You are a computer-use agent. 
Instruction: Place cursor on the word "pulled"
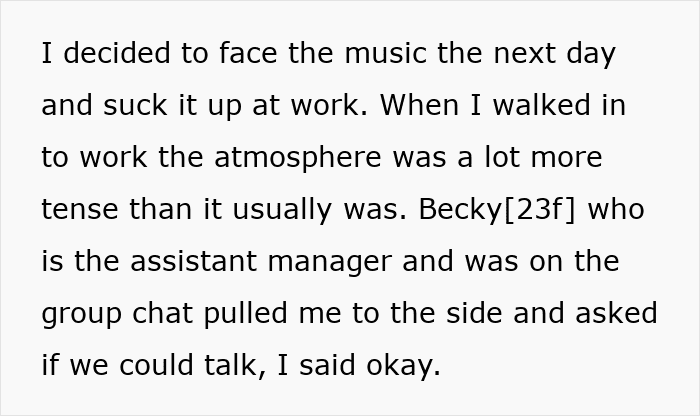[246, 313]
